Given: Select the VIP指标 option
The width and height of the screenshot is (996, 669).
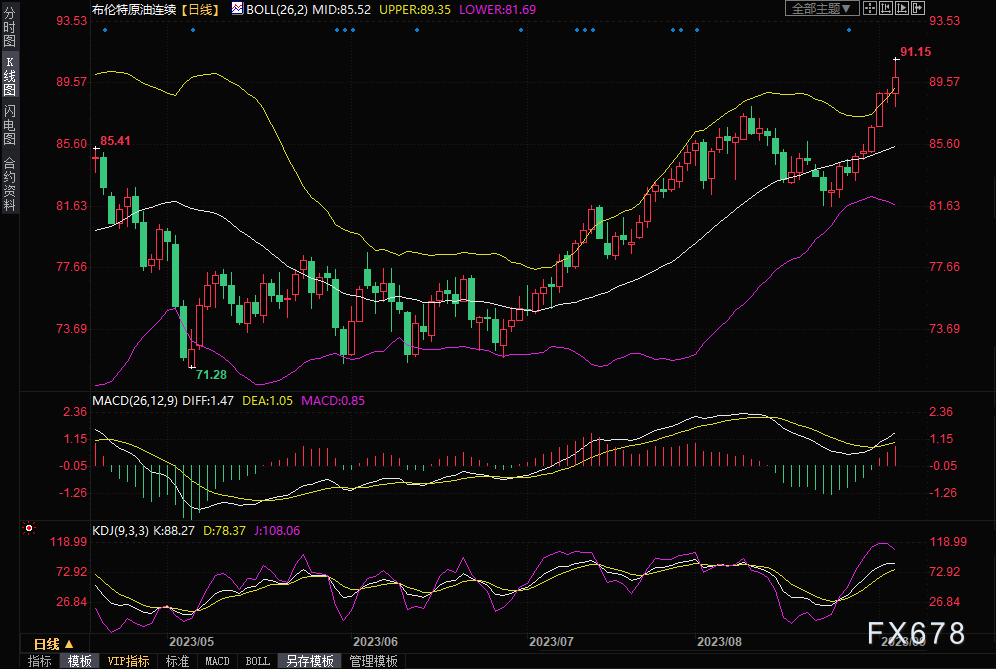Looking at the screenshot, I should click(x=128, y=661).
